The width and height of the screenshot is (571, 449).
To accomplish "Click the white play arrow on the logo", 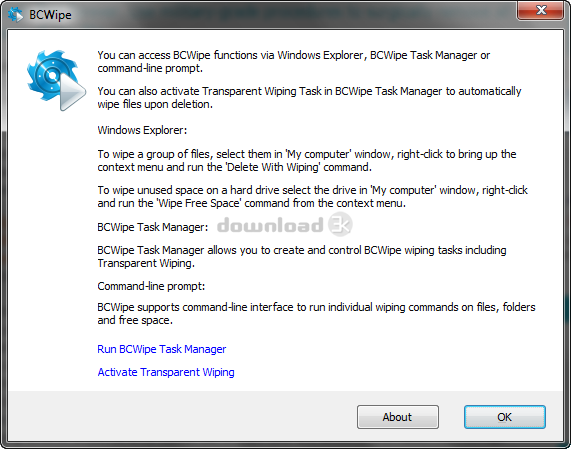I will (72, 92).
